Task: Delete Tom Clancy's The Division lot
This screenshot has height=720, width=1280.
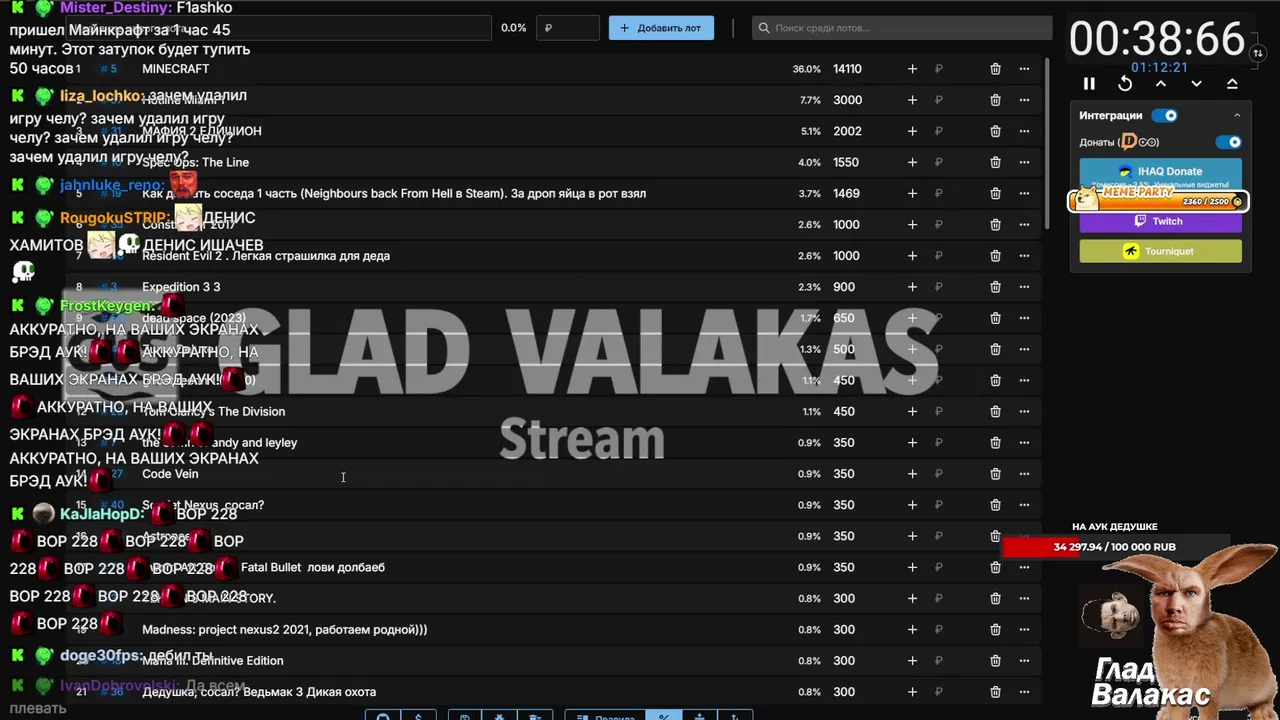Action: (x=995, y=411)
